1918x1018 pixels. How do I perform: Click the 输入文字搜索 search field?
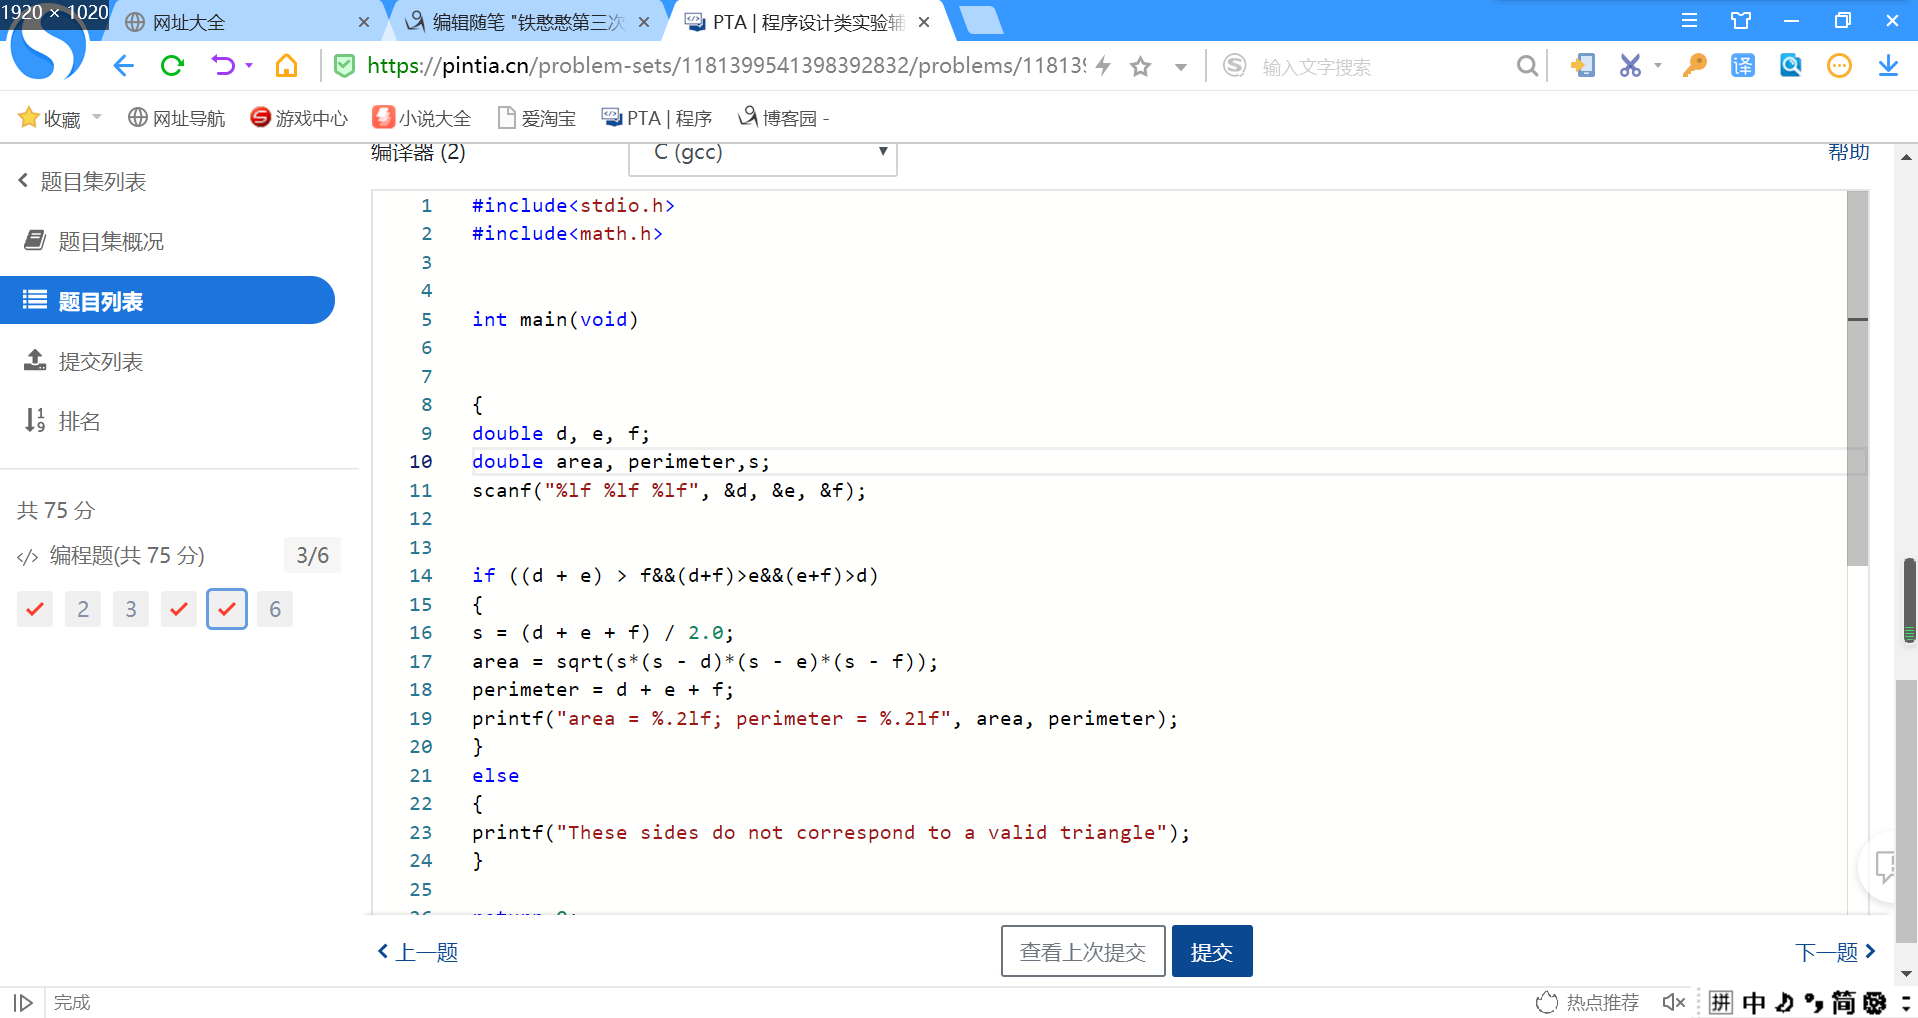tap(1384, 67)
